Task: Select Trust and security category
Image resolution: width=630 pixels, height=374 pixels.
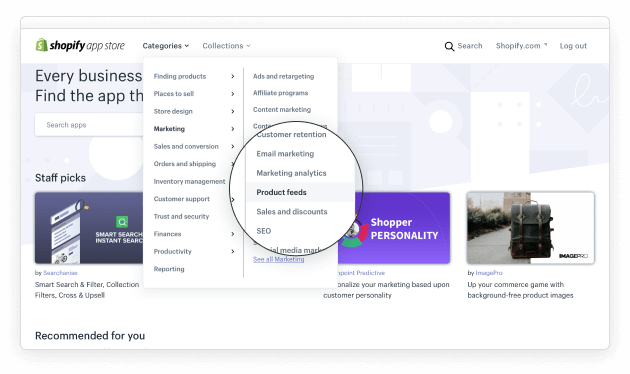Action: 181,216
